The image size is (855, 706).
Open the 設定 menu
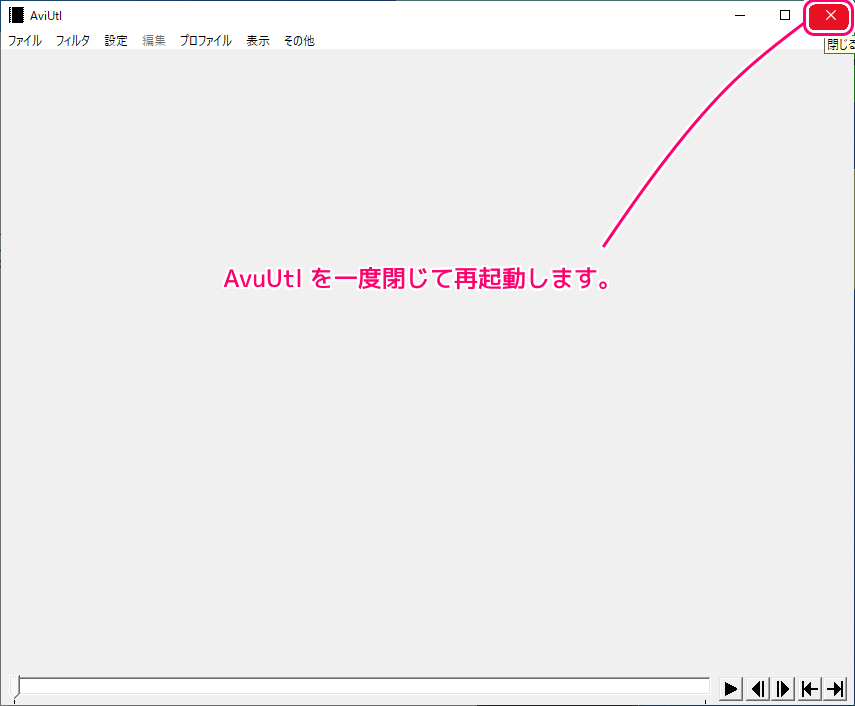pyautogui.click(x=116, y=41)
